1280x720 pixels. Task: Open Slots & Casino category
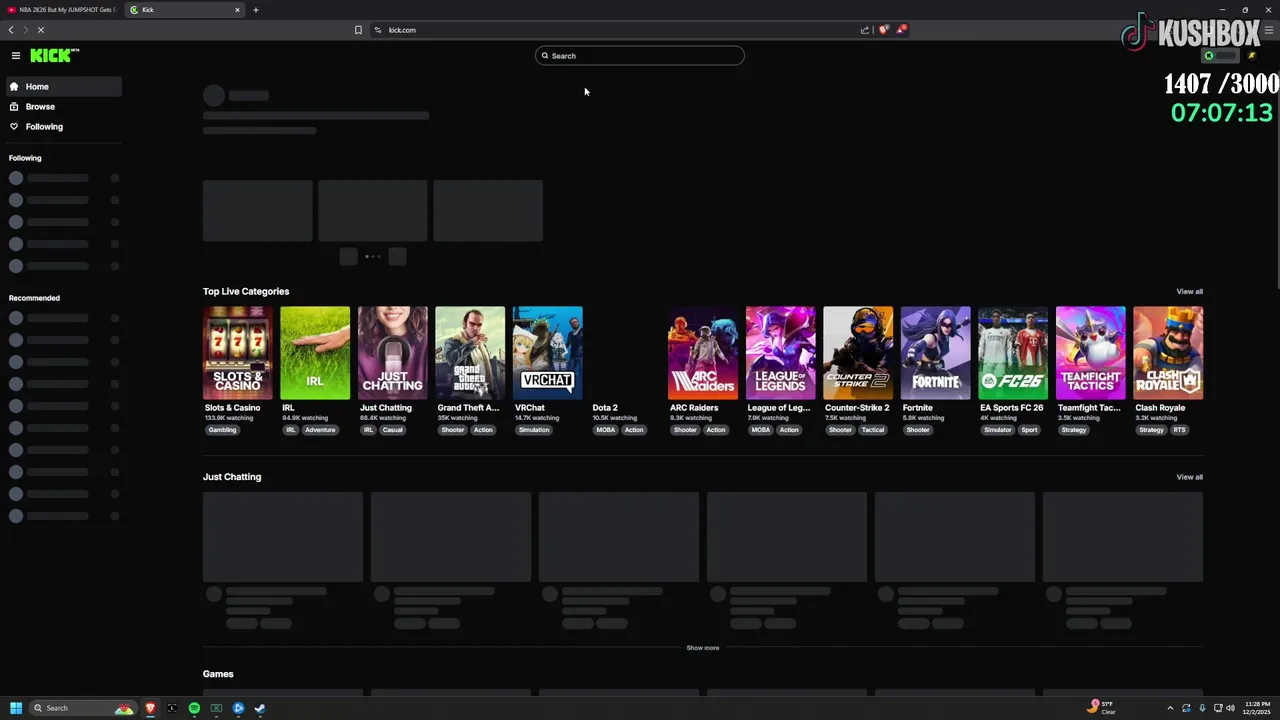(x=238, y=353)
